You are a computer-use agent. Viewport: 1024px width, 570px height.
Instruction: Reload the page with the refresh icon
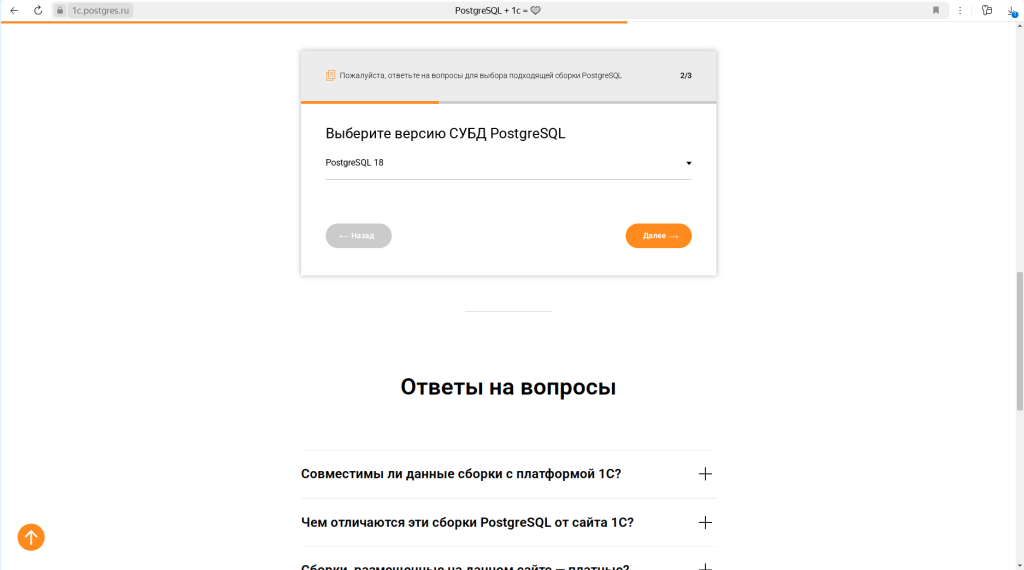(x=37, y=10)
